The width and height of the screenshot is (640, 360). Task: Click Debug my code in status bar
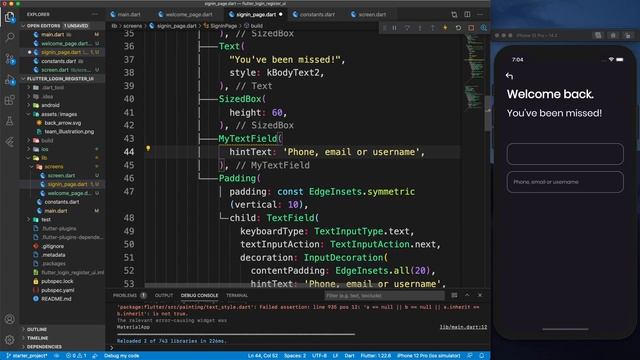click(x=122, y=356)
